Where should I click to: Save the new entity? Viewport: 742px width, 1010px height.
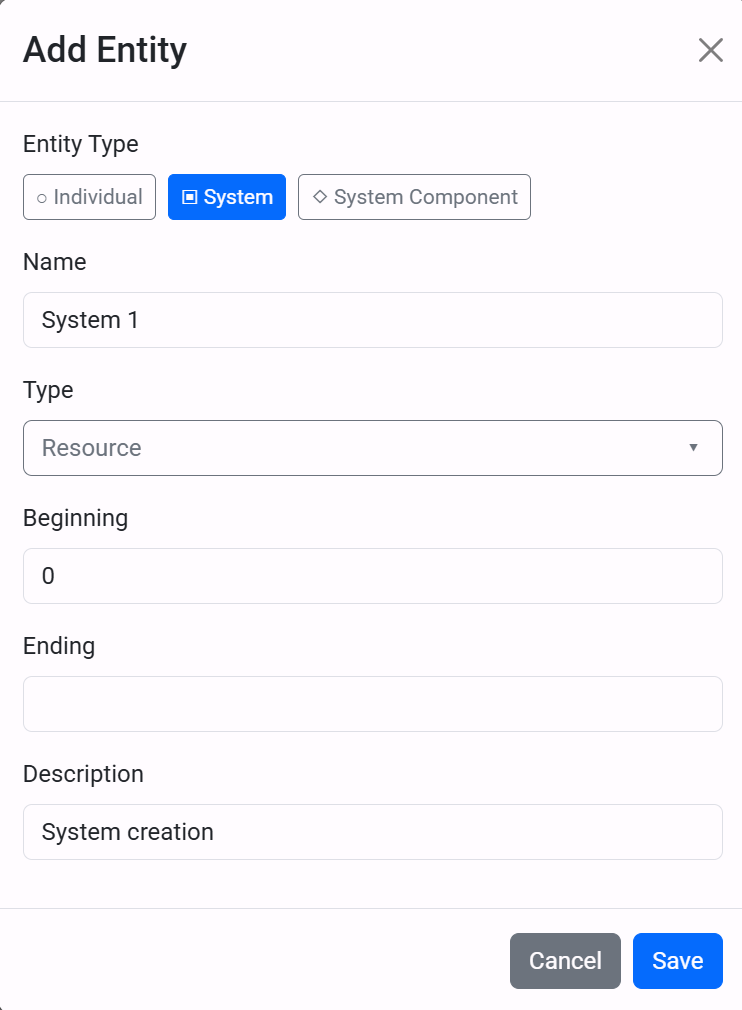pyautogui.click(x=677, y=960)
